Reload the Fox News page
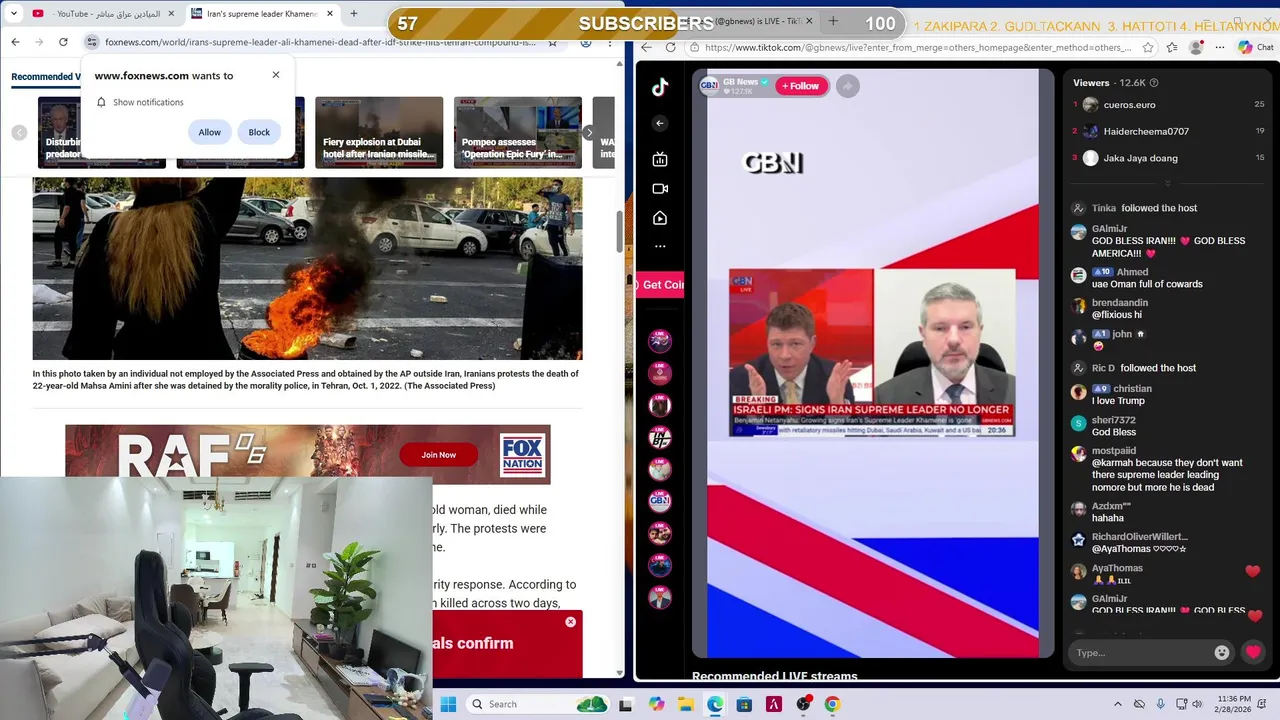The width and height of the screenshot is (1280, 720). (x=63, y=42)
